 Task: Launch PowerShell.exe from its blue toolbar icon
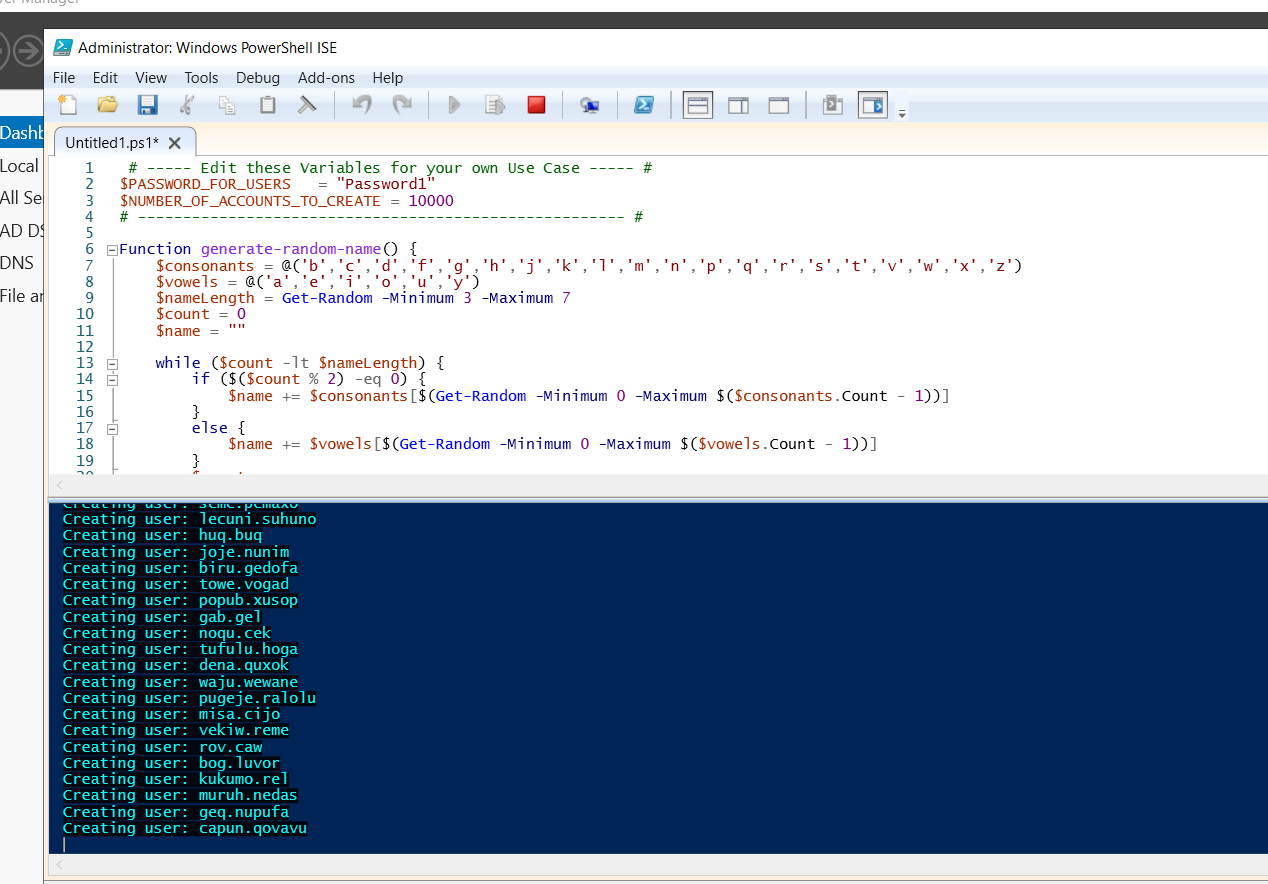[x=644, y=104]
